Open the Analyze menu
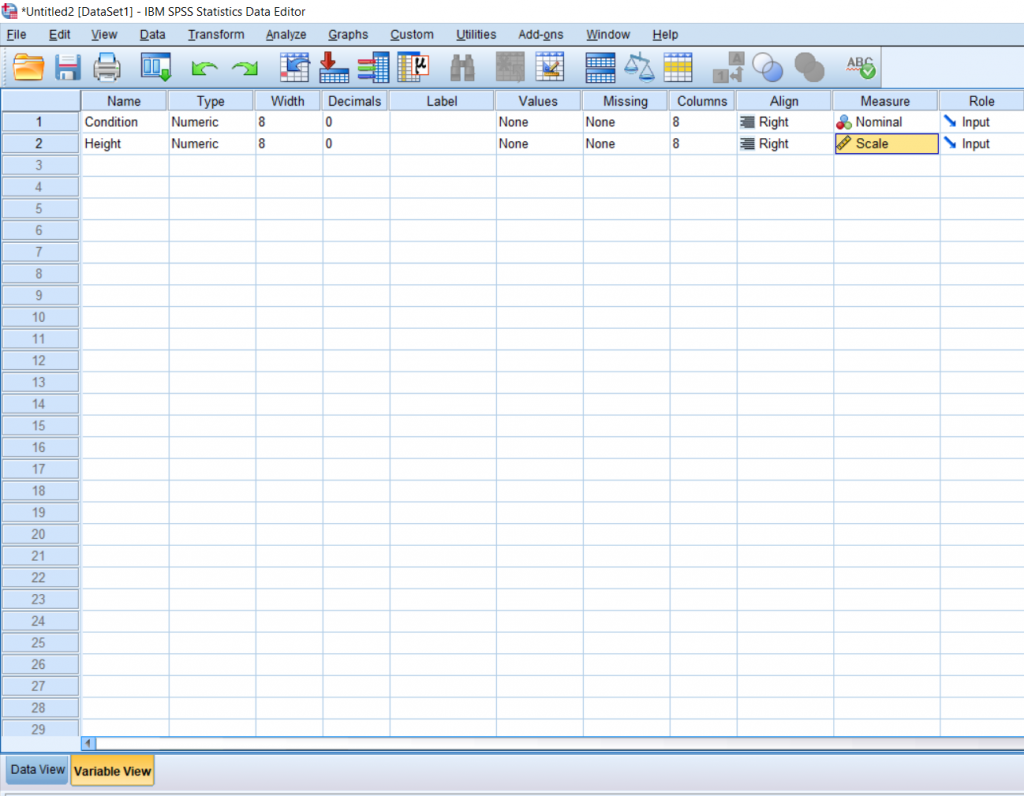This screenshot has height=796, width=1024. [286, 34]
